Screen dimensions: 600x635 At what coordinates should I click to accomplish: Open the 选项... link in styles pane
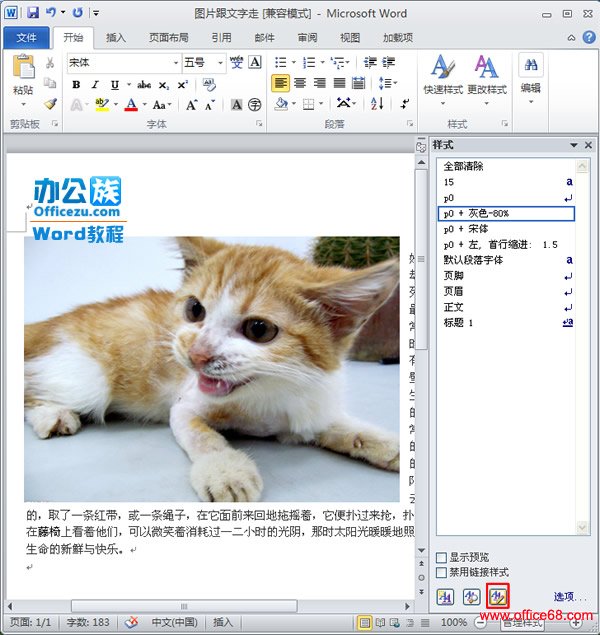point(570,597)
